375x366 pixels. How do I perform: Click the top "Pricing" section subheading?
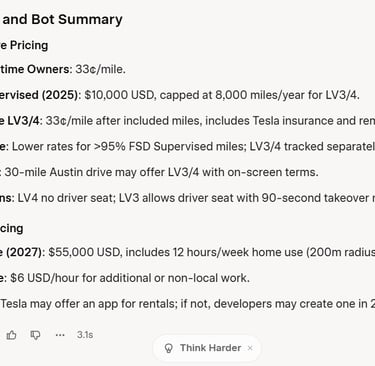24,45
